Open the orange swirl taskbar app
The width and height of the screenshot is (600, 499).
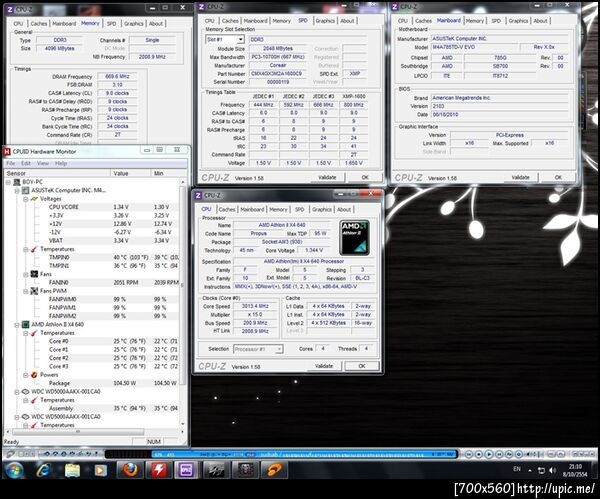(274, 470)
